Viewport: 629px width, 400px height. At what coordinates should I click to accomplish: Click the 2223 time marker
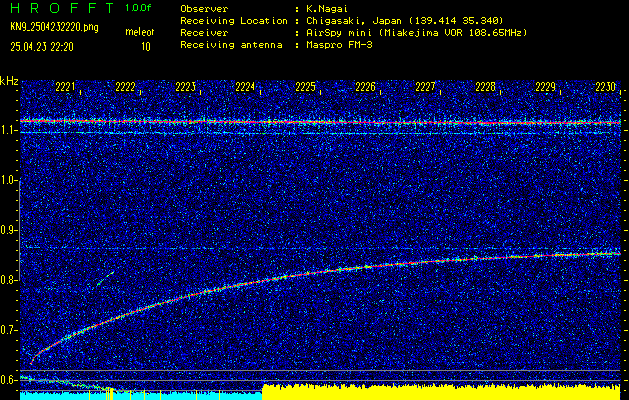click(x=185, y=87)
